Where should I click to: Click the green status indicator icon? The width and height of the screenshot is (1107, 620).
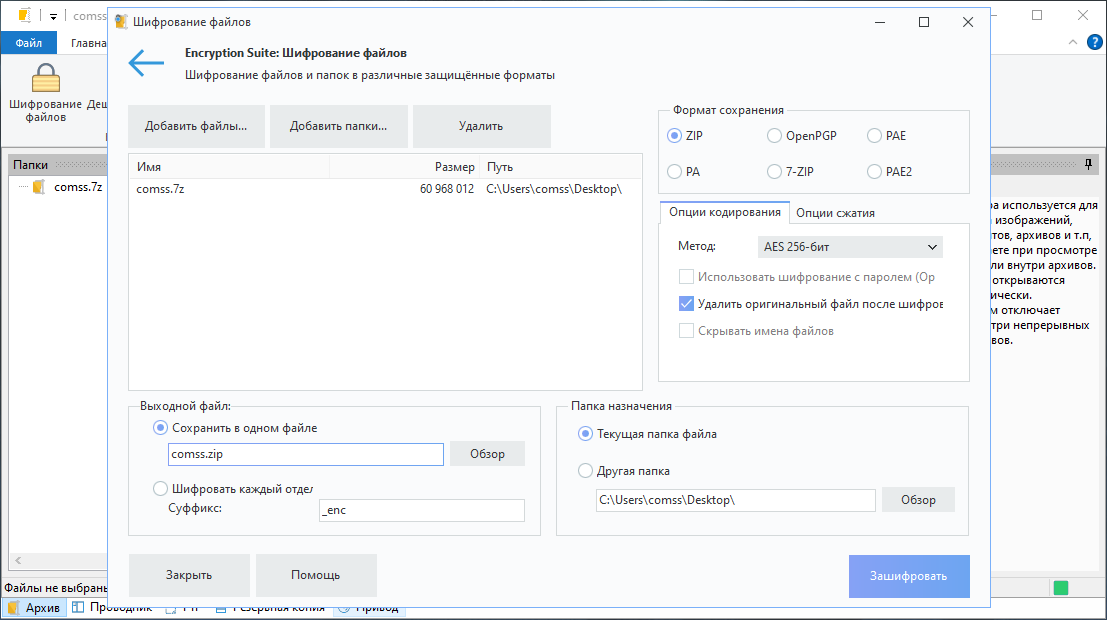[x=1060, y=588]
